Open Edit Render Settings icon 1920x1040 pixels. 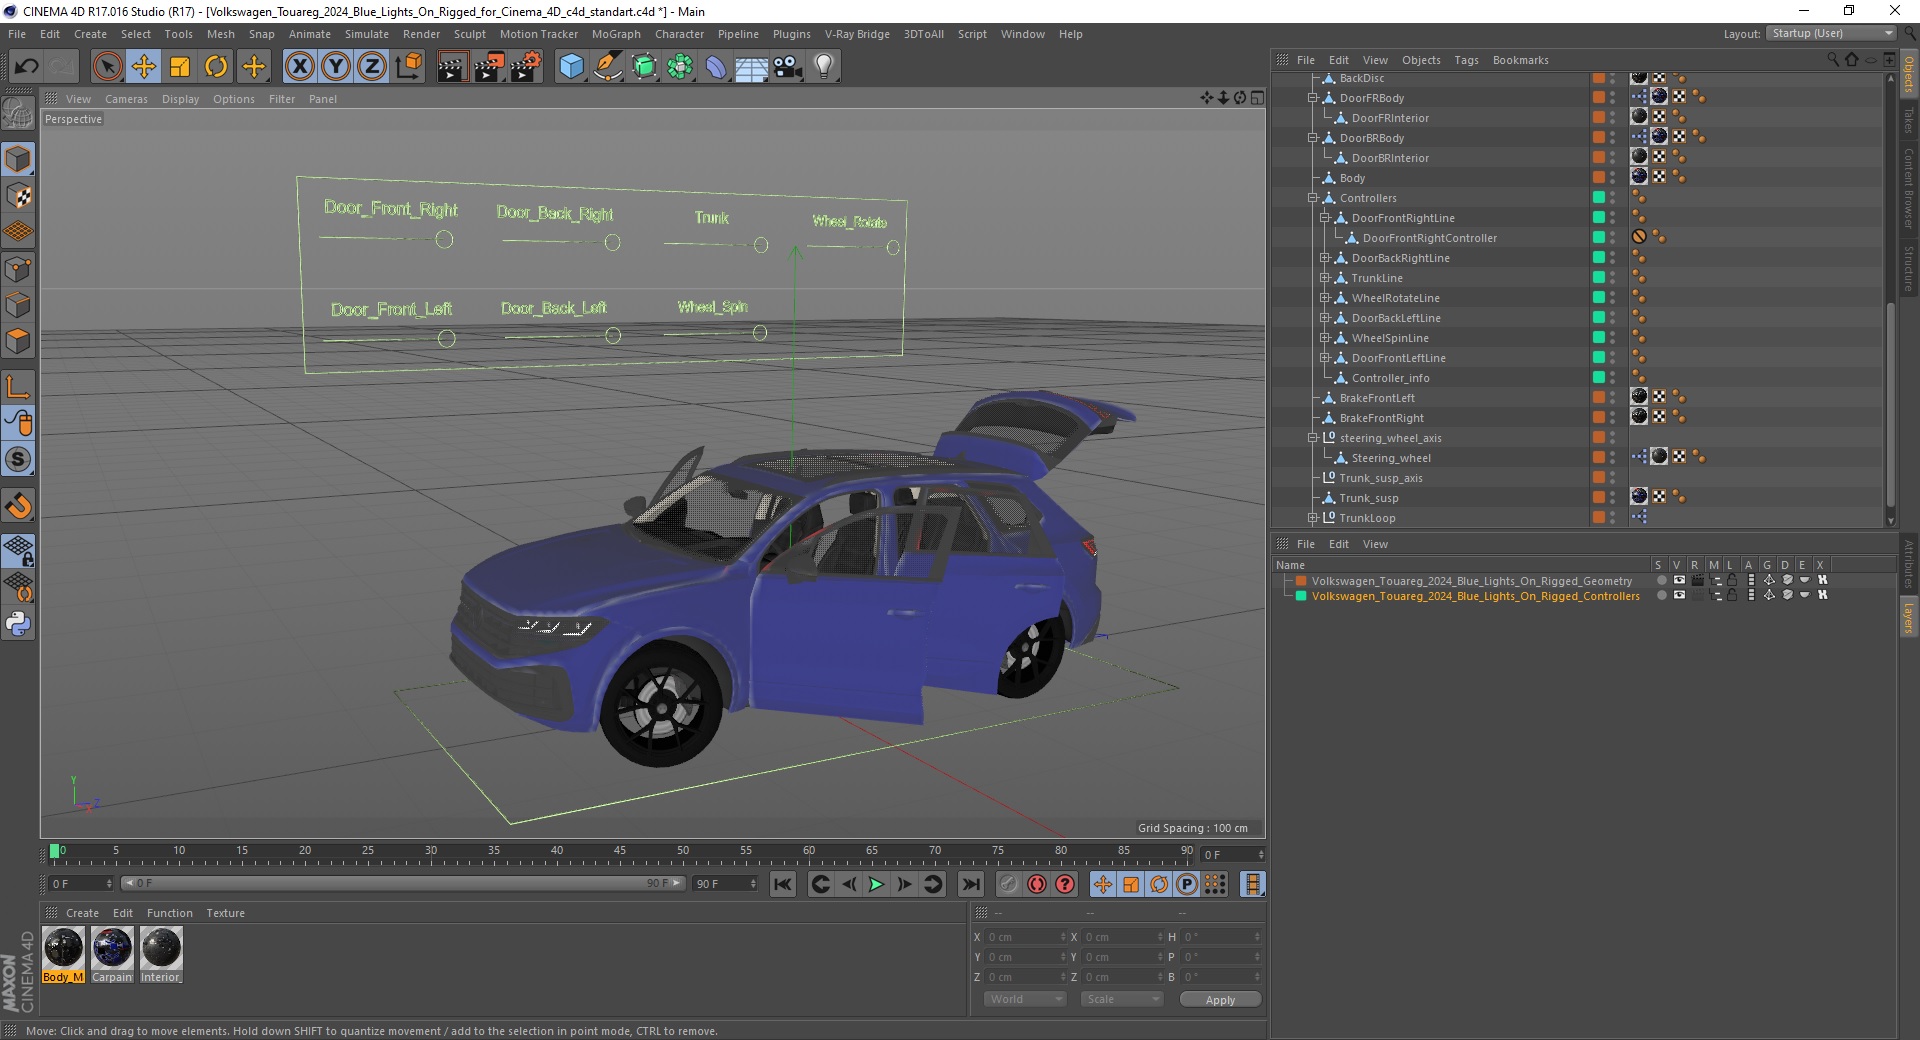[x=526, y=67]
